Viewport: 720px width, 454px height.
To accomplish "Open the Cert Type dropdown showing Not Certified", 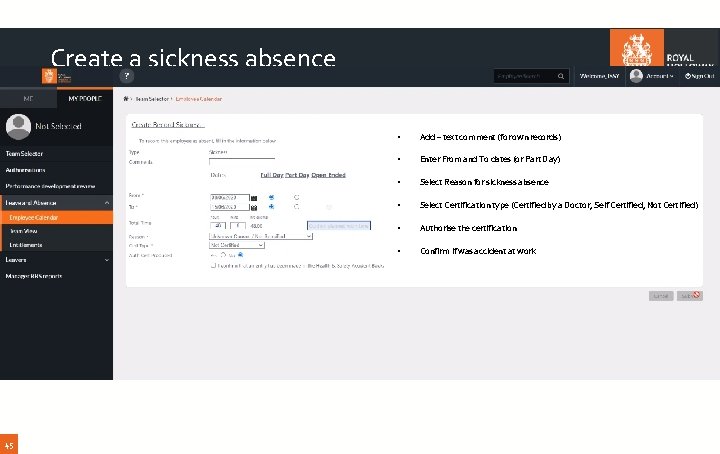I will (x=237, y=245).
